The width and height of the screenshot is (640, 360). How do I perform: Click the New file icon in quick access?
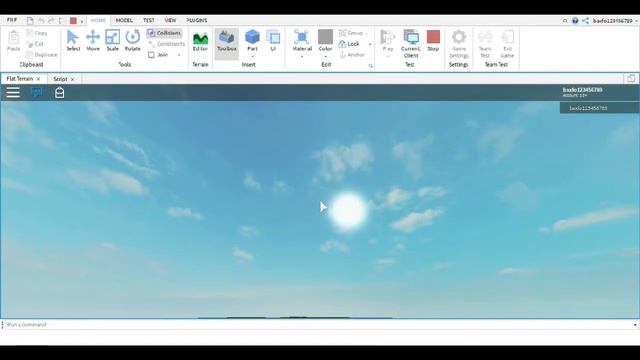30,20
